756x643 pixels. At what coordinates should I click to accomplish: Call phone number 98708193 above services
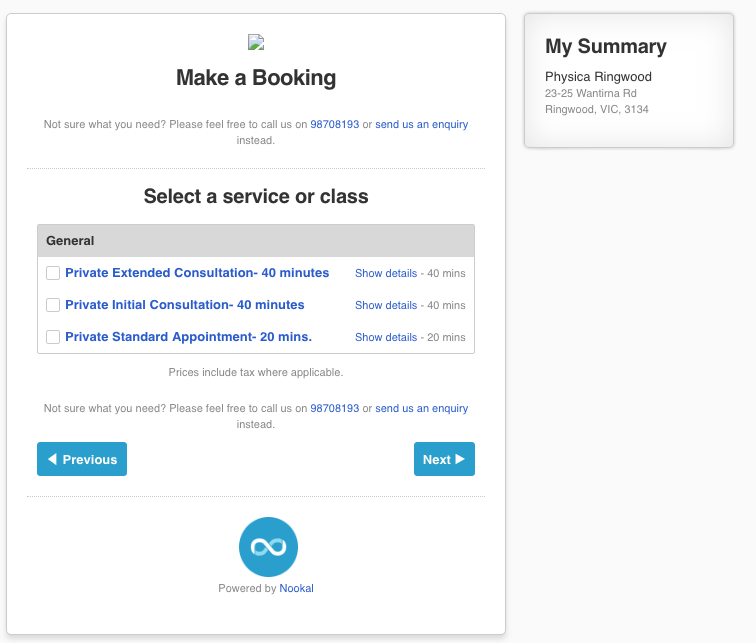coord(334,125)
